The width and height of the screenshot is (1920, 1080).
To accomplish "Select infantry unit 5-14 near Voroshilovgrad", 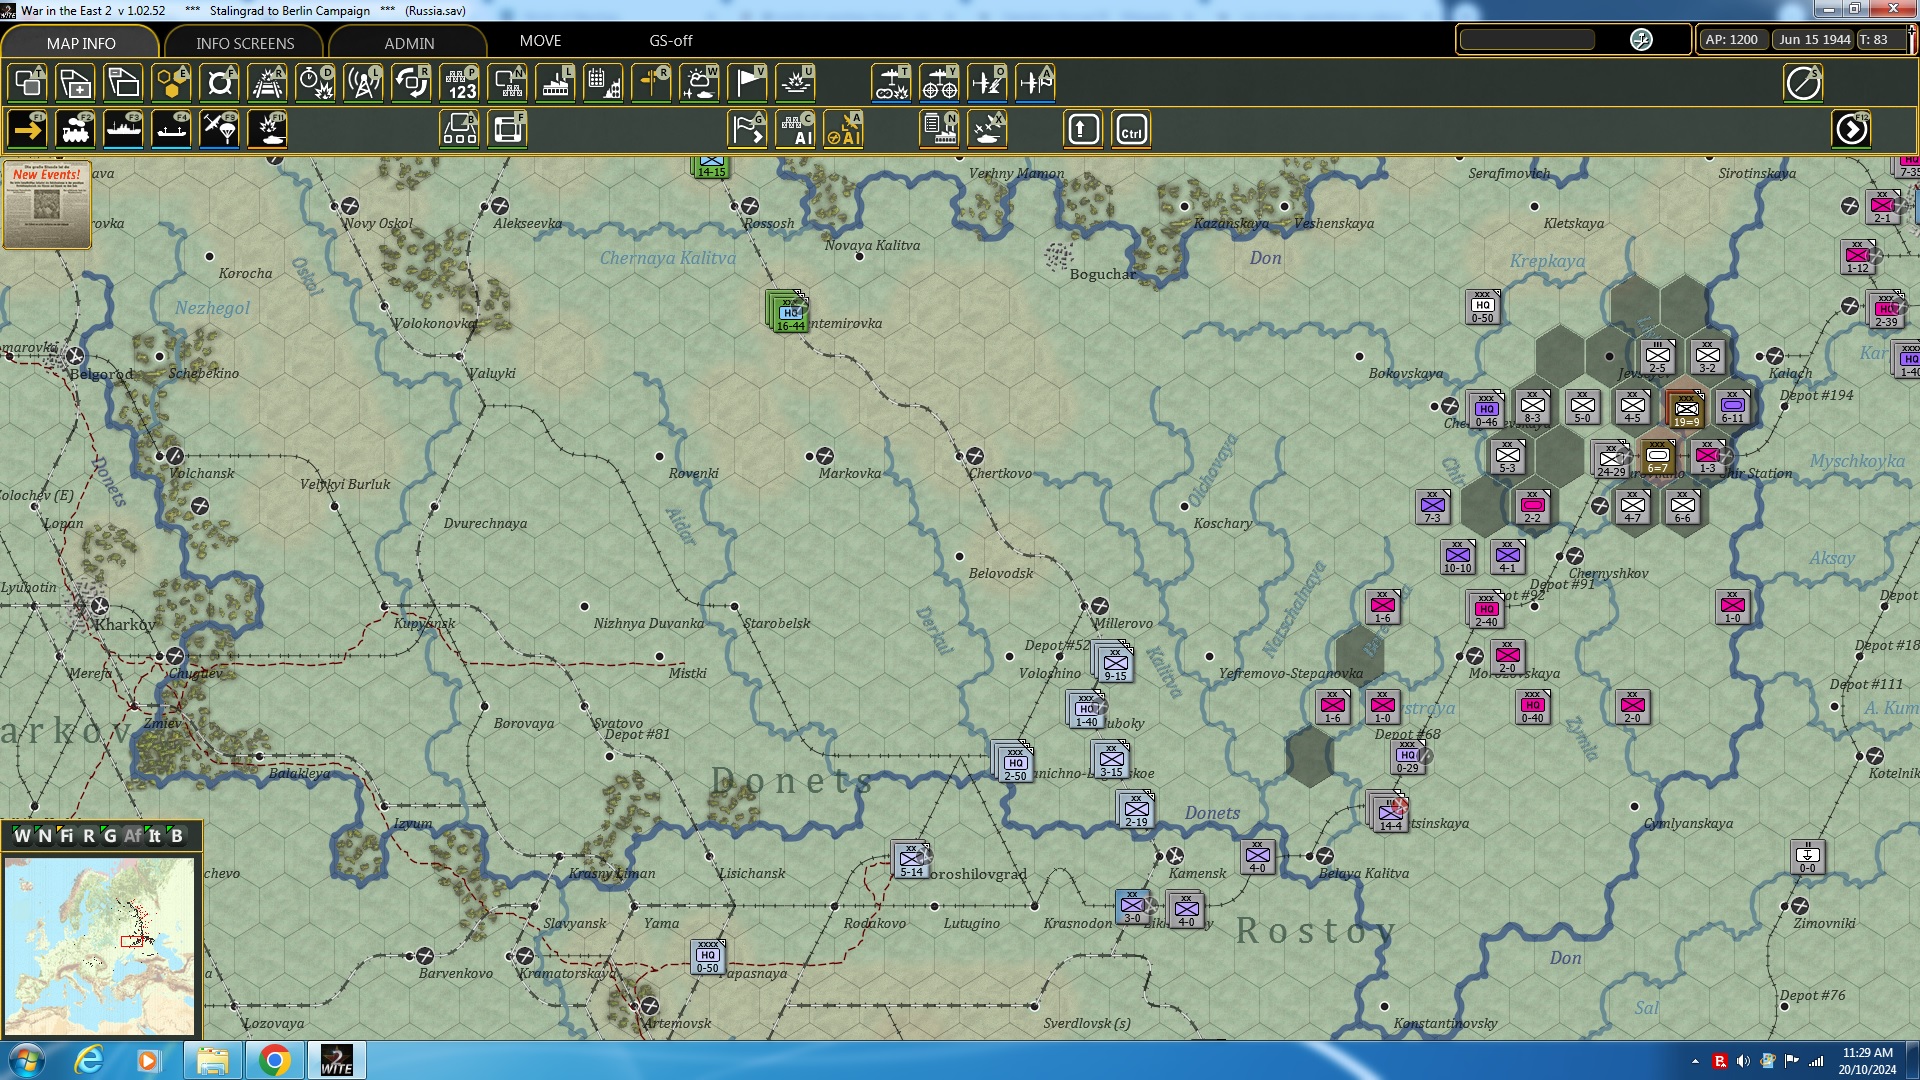I will 911,860.
